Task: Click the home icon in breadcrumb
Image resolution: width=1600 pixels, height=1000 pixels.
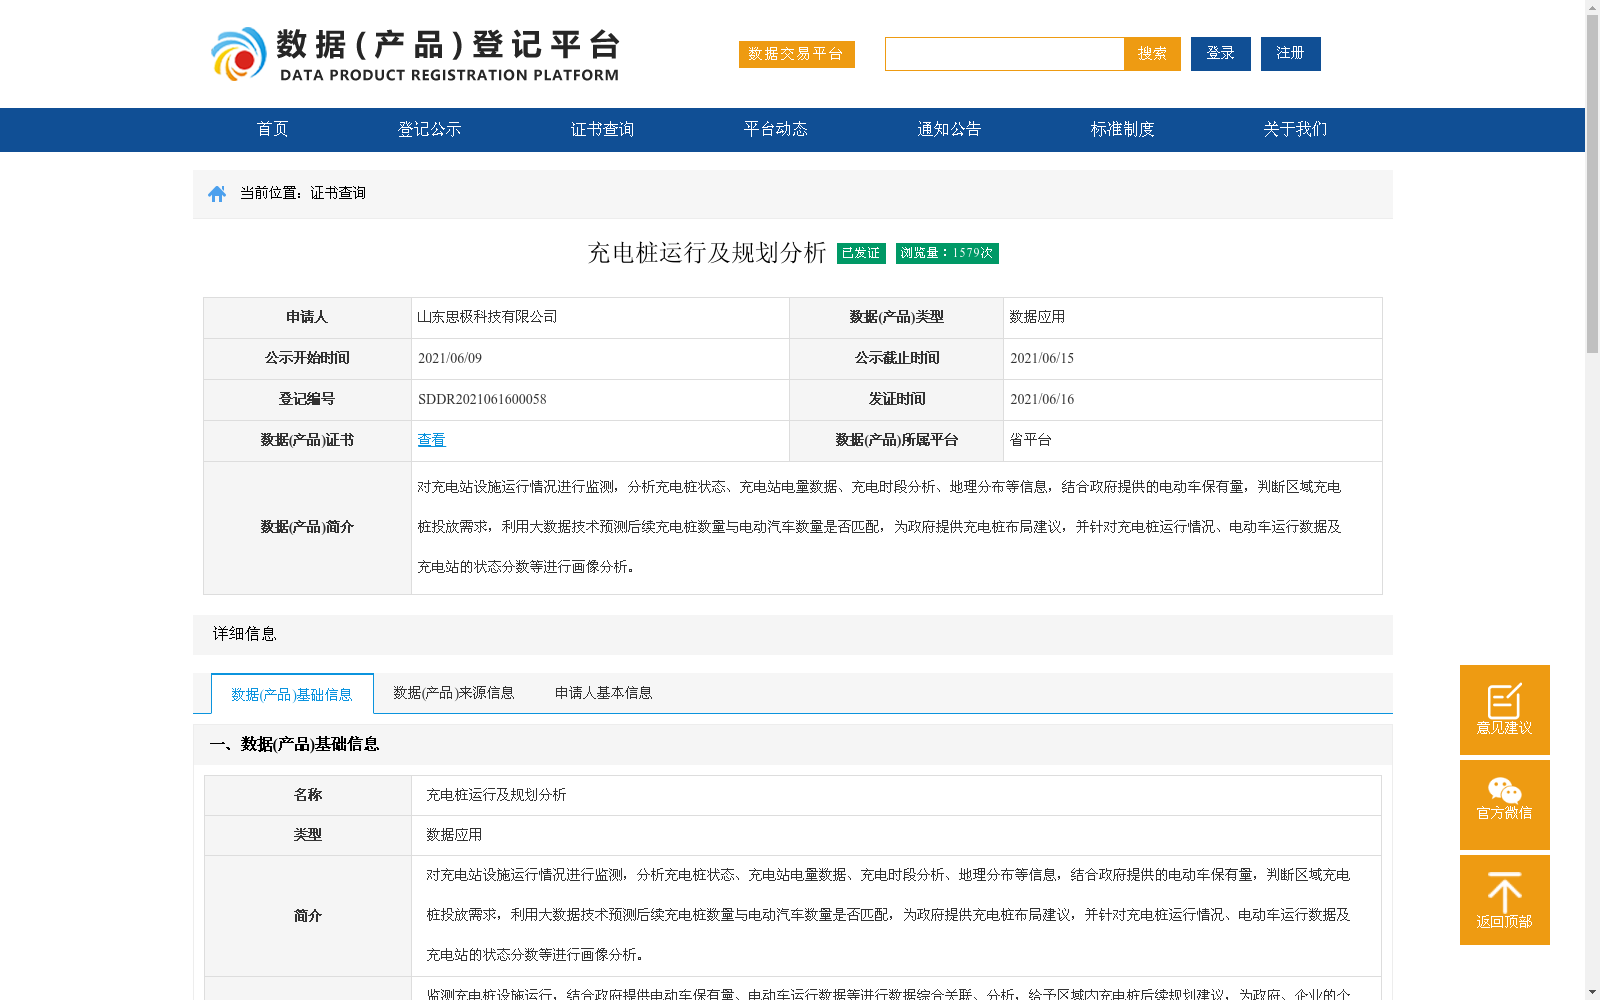Action: click(217, 194)
